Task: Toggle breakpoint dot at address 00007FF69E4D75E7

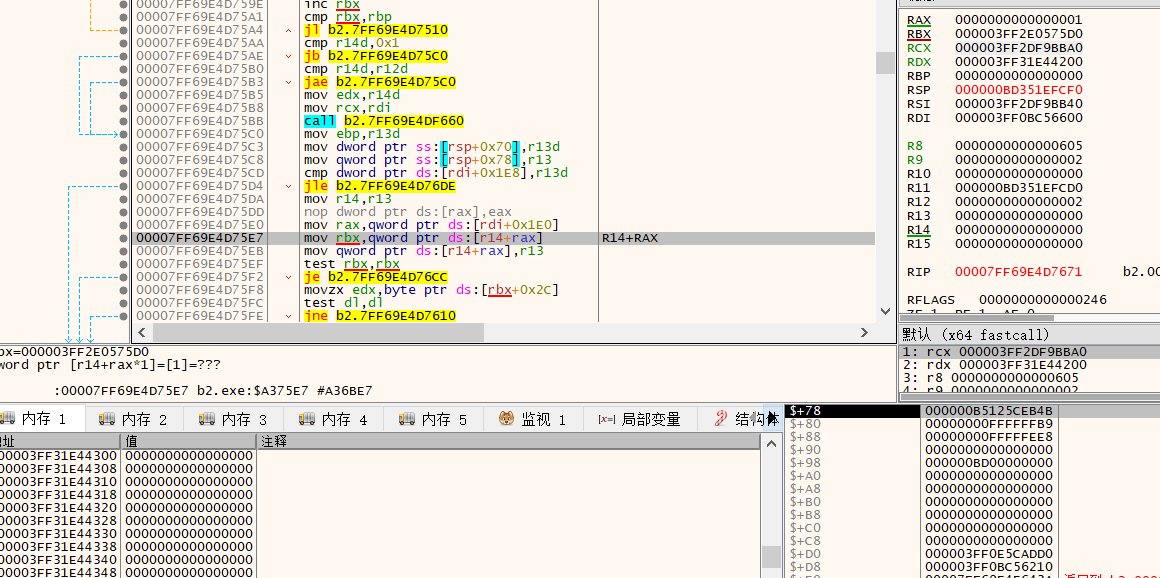Action: coord(123,238)
